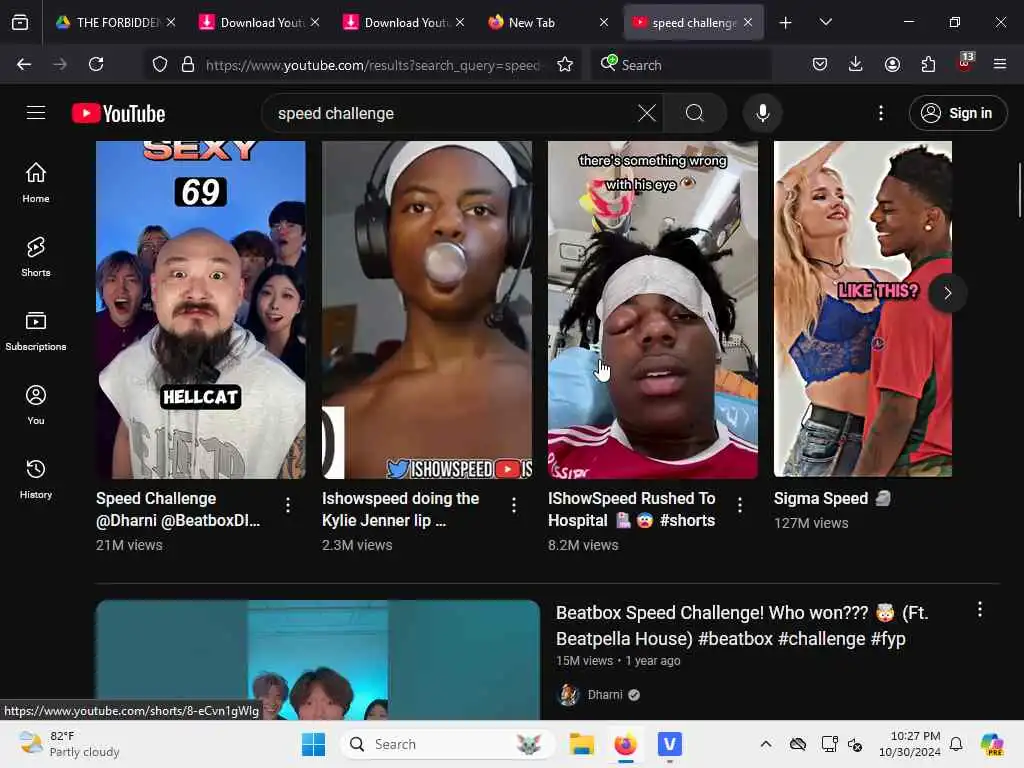Open a new browser tab
The image size is (1024, 768).
coord(785,22)
